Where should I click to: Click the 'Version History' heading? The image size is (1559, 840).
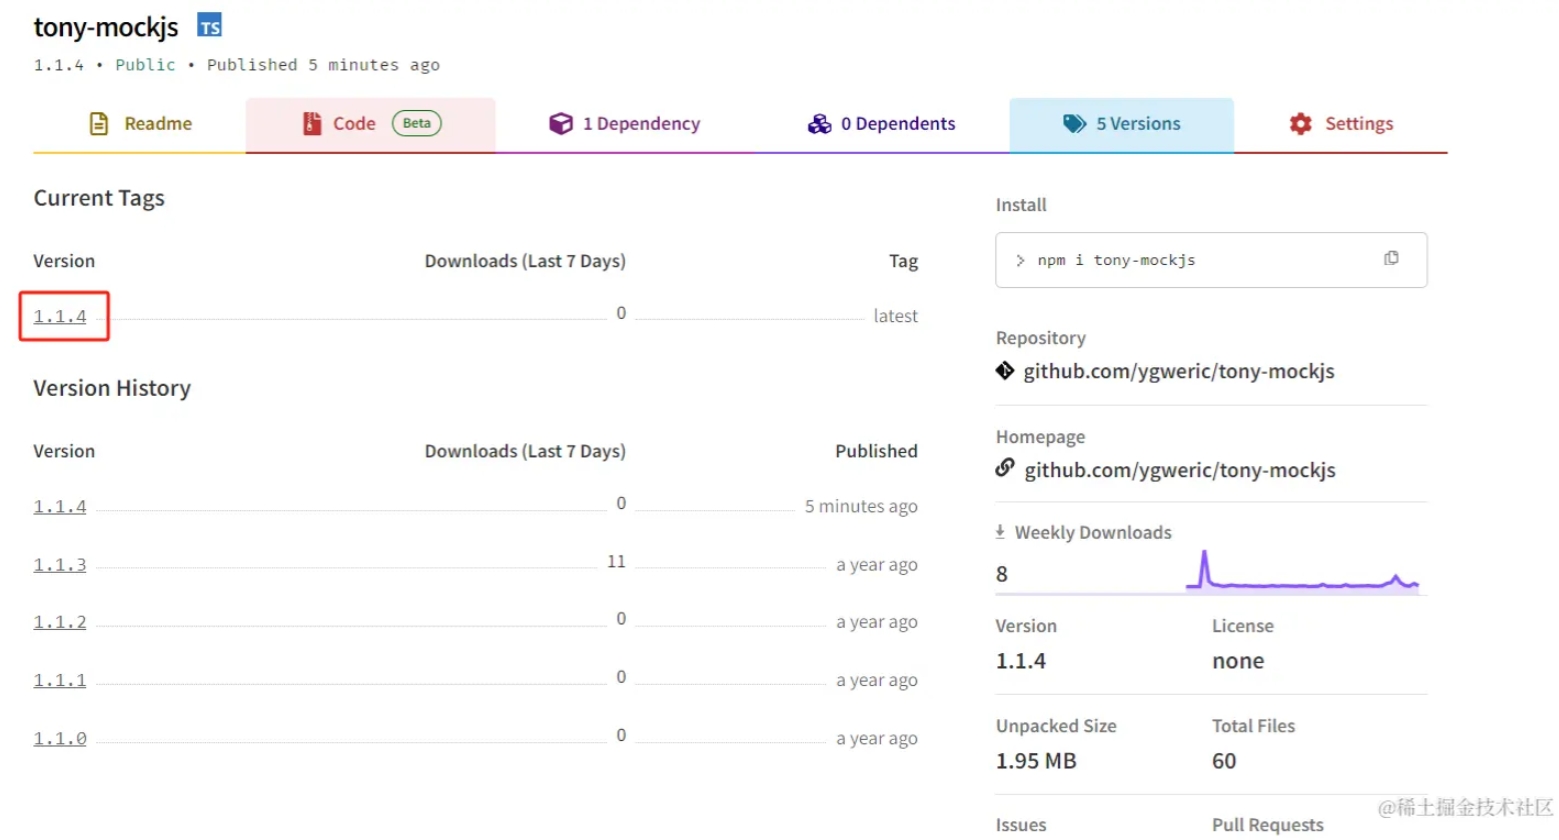112,388
